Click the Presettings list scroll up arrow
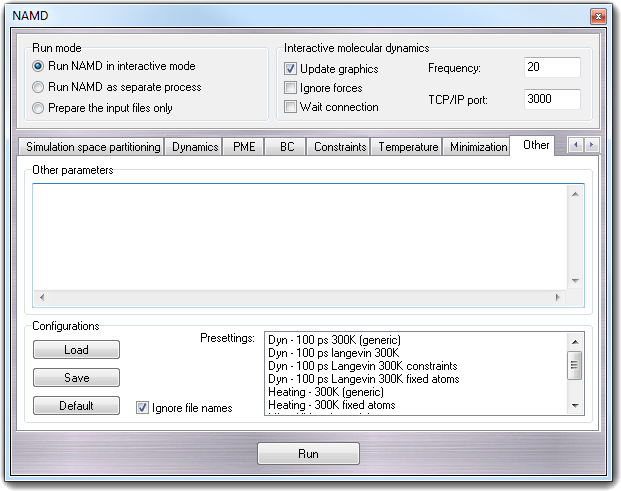Screen dimensions: 621x491 click(575, 342)
